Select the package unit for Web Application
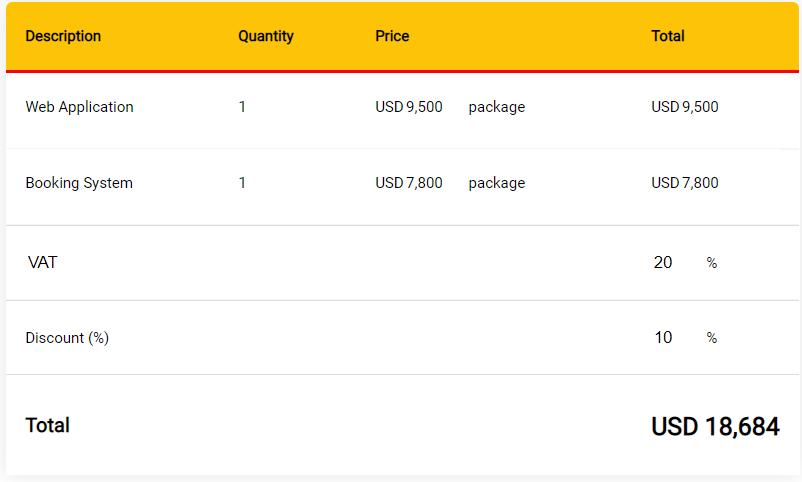Viewport: 802px width, 482px height. point(497,107)
